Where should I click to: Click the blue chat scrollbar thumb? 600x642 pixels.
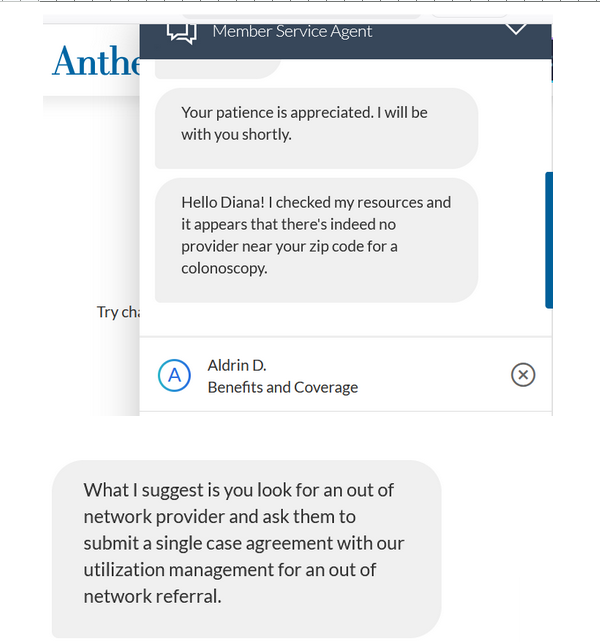[548, 240]
